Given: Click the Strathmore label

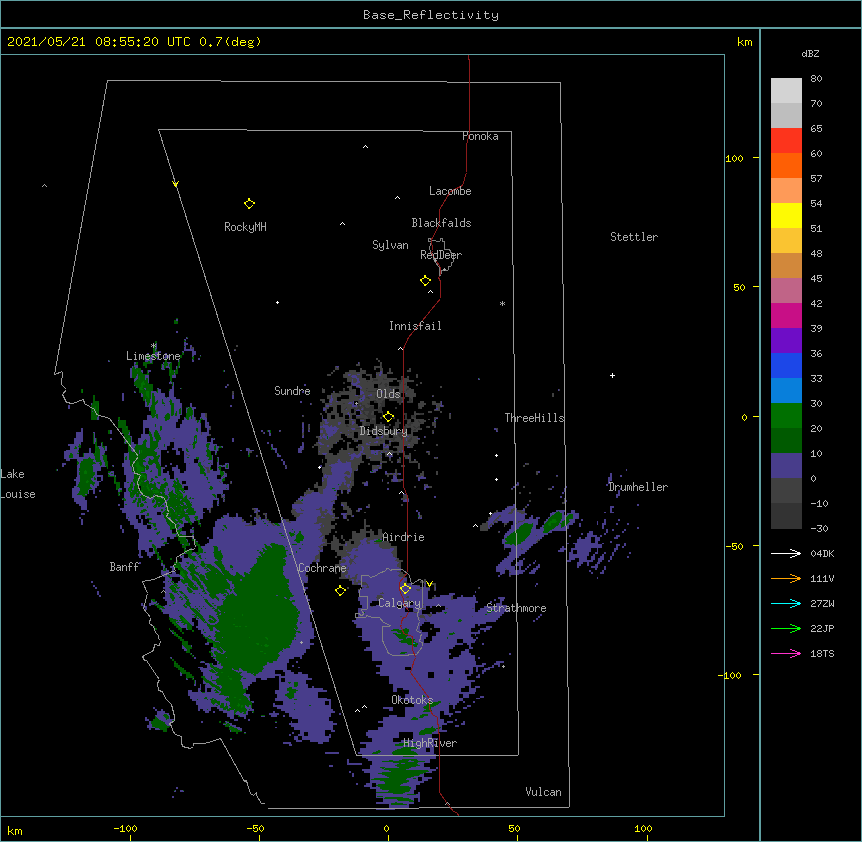Looking at the screenshot, I should (x=516, y=608).
